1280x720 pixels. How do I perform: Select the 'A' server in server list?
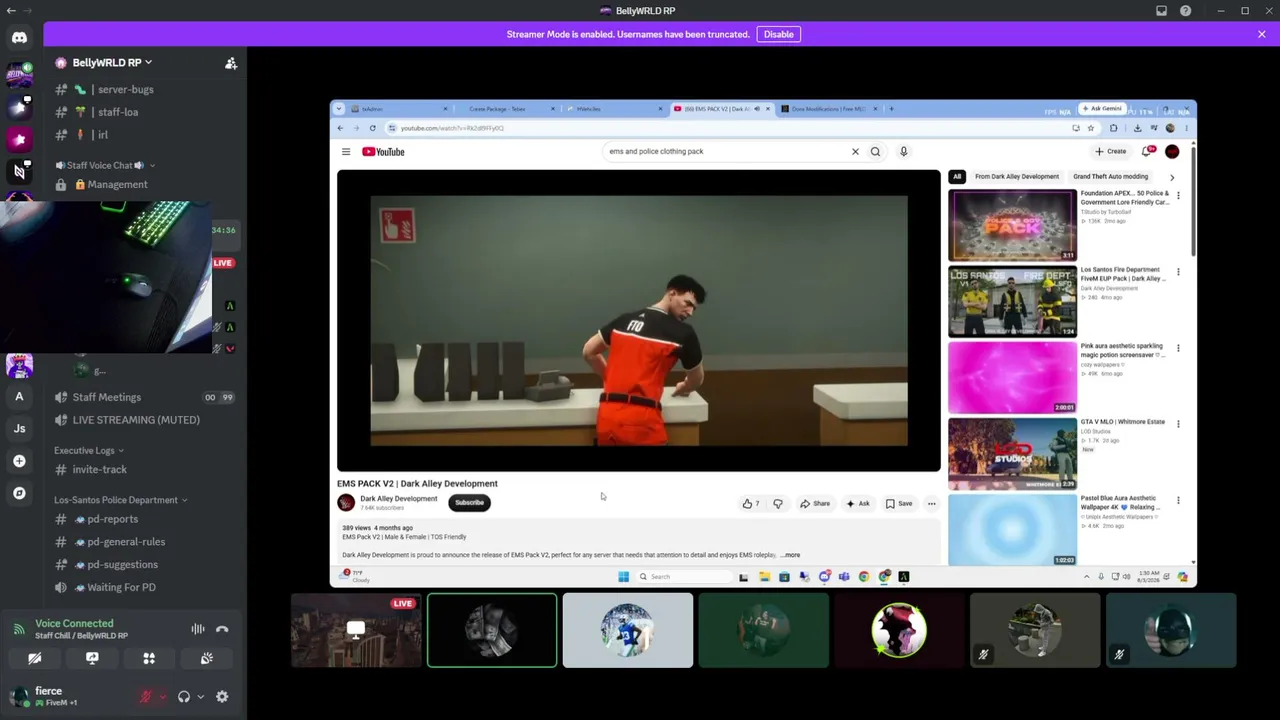19,397
